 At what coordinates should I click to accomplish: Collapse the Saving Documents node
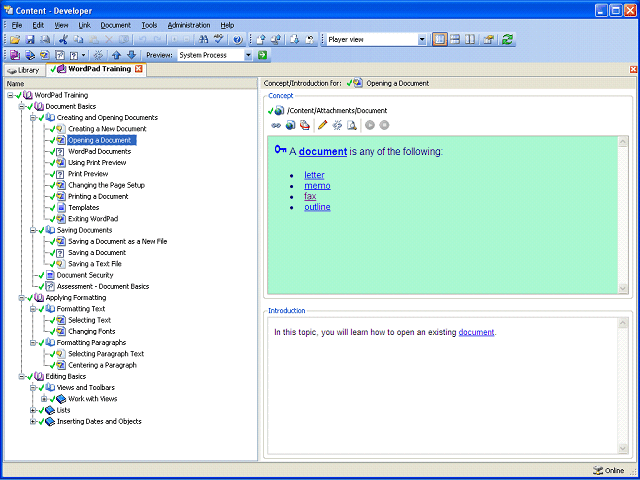[33, 230]
